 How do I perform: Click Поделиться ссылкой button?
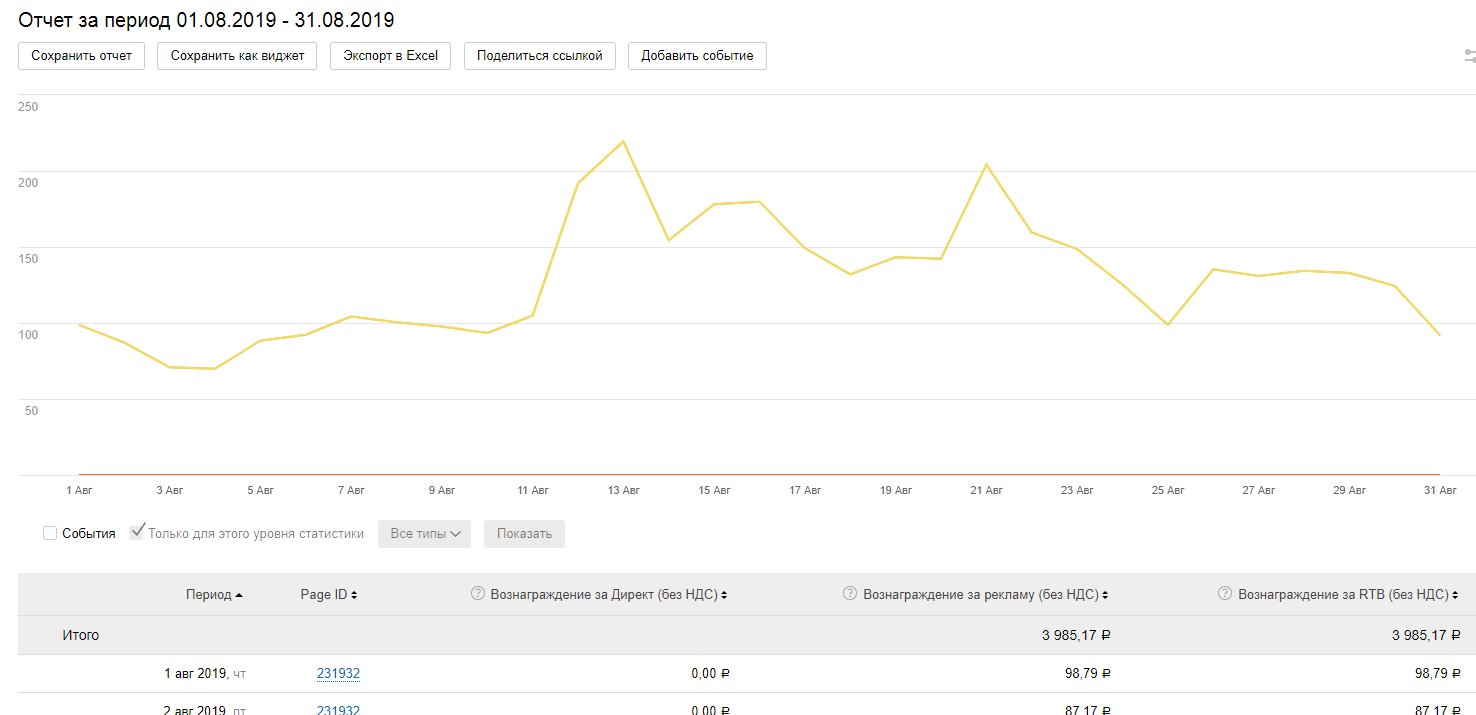(x=539, y=56)
